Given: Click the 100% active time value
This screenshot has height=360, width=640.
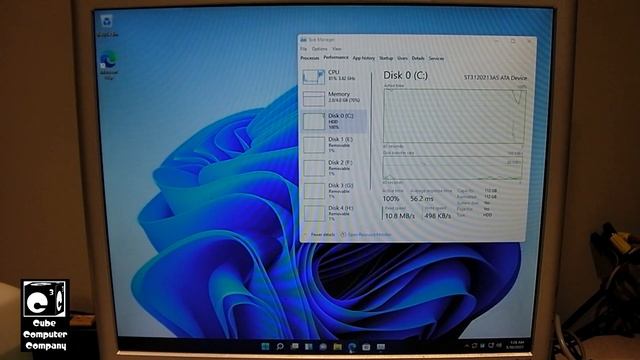Looking at the screenshot, I should pyautogui.click(x=391, y=199).
